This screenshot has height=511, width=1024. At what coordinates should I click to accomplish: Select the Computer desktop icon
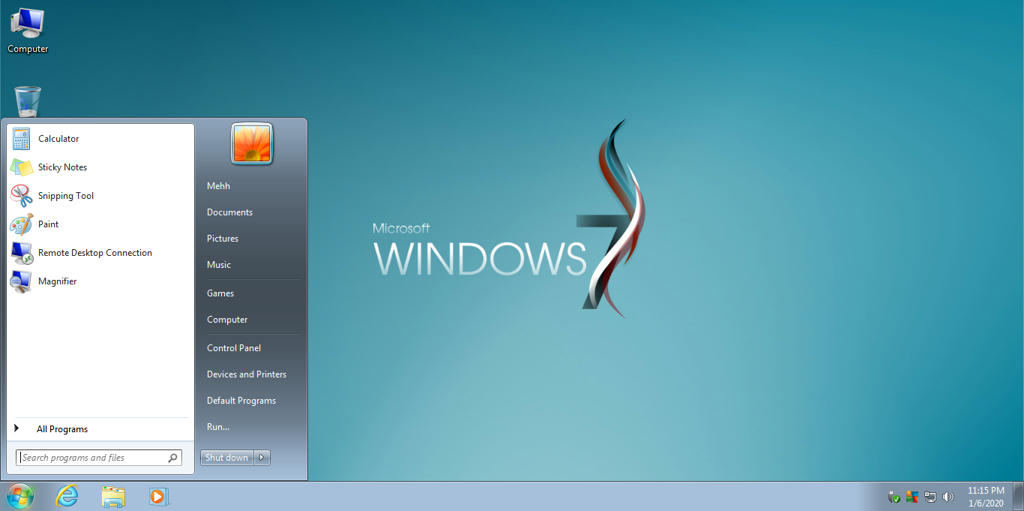pyautogui.click(x=27, y=31)
